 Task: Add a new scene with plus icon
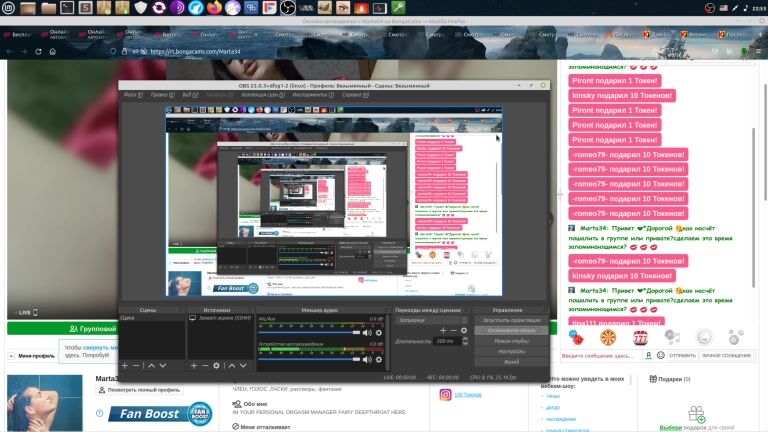tap(125, 366)
